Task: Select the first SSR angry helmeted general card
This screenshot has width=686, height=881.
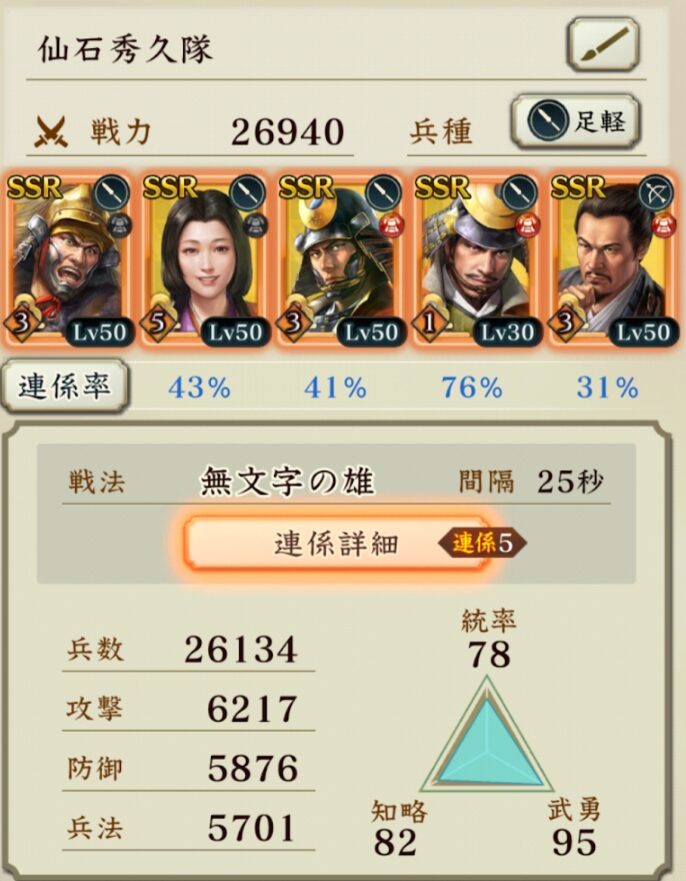Action: pyautogui.click(x=69, y=260)
